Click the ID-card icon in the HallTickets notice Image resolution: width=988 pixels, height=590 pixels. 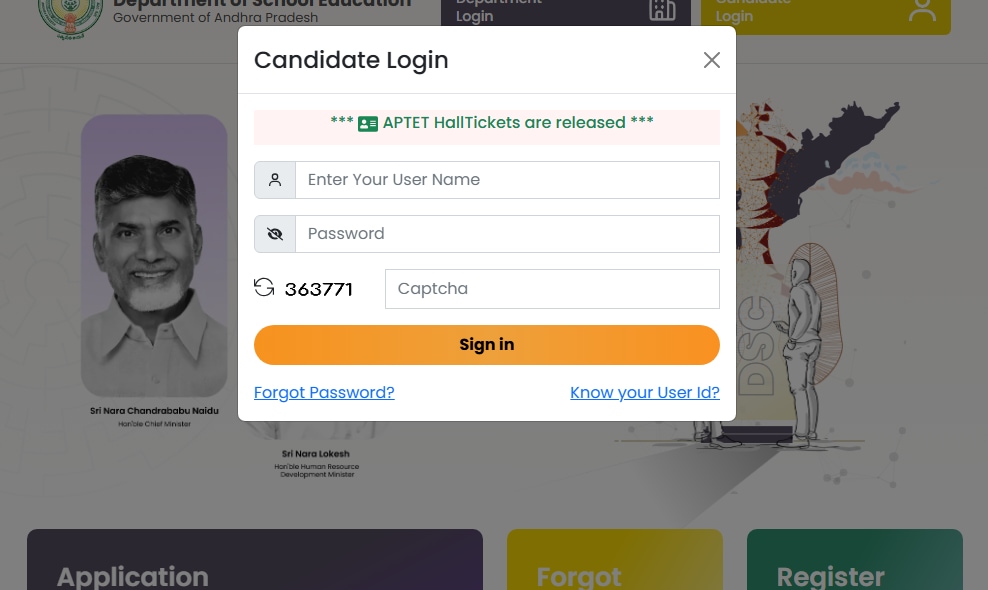point(367,124)
